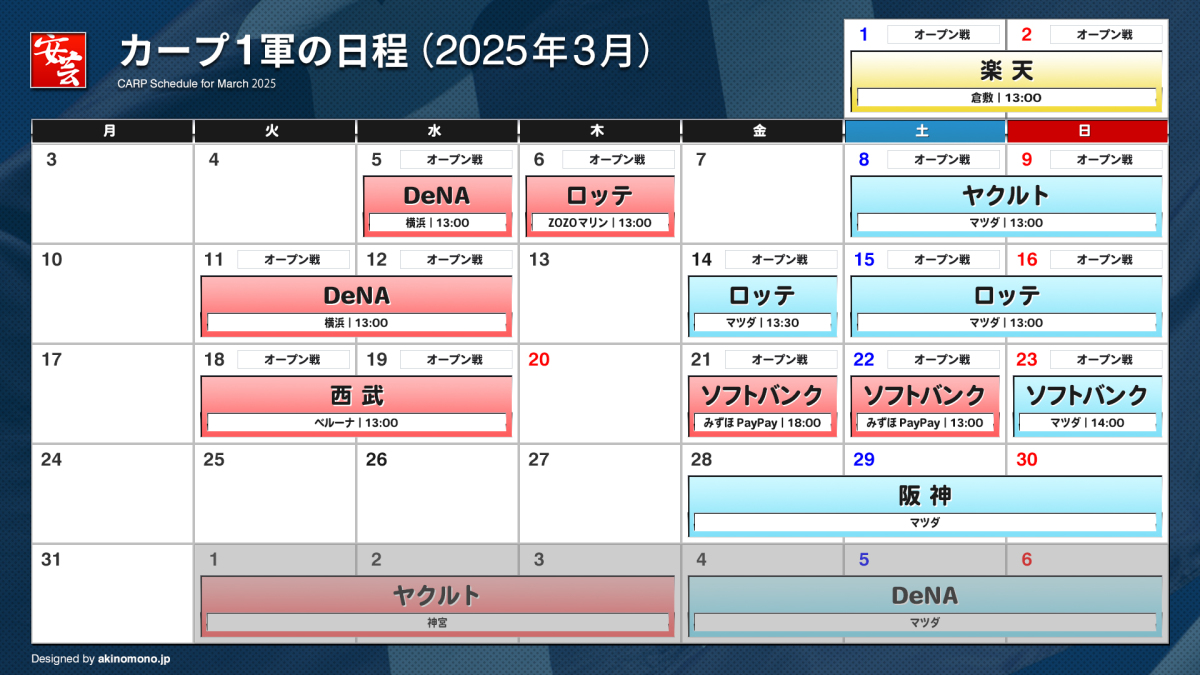Open the akinomono.jp designer credit
Viewport: 1200px width, 675px height.
point(136,659)
